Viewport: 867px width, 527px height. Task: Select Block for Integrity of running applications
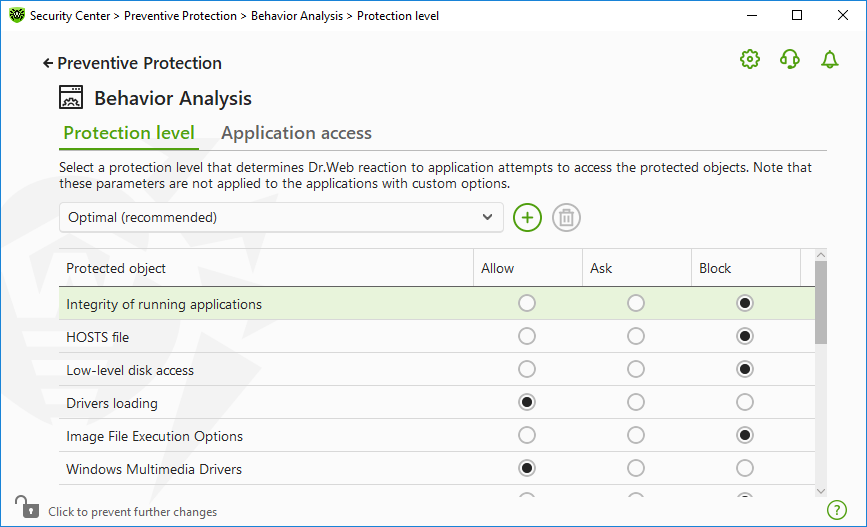point(744,303)
